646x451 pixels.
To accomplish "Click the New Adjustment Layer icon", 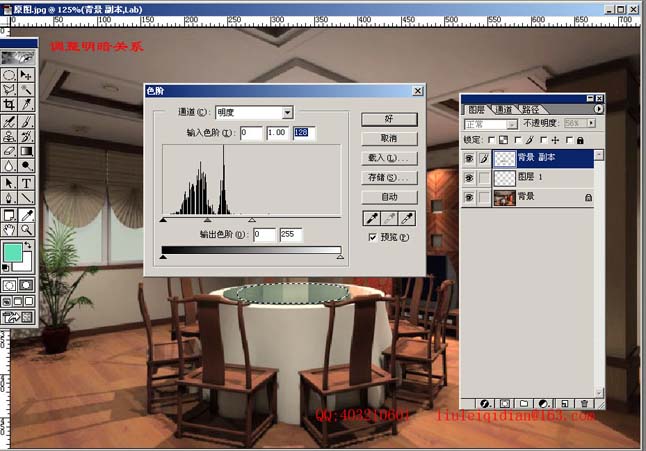I will [x=543, y=404].
